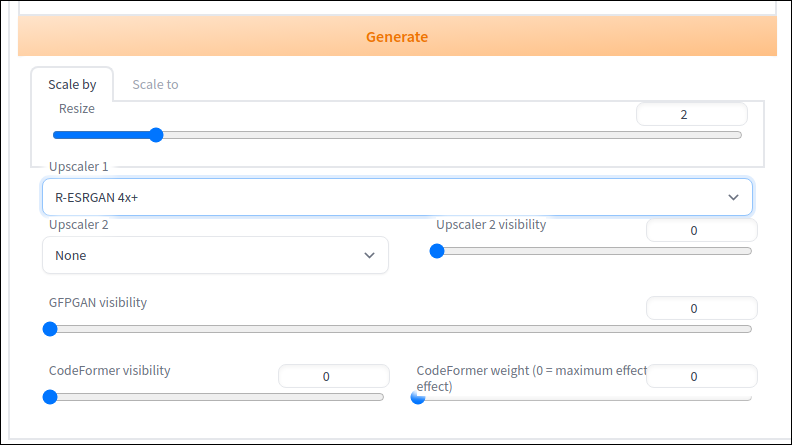The image size is (792, 445).
Task: Click the None option in Upscaler 2 field
Action: pyautogui.click(x=71, y=256)
